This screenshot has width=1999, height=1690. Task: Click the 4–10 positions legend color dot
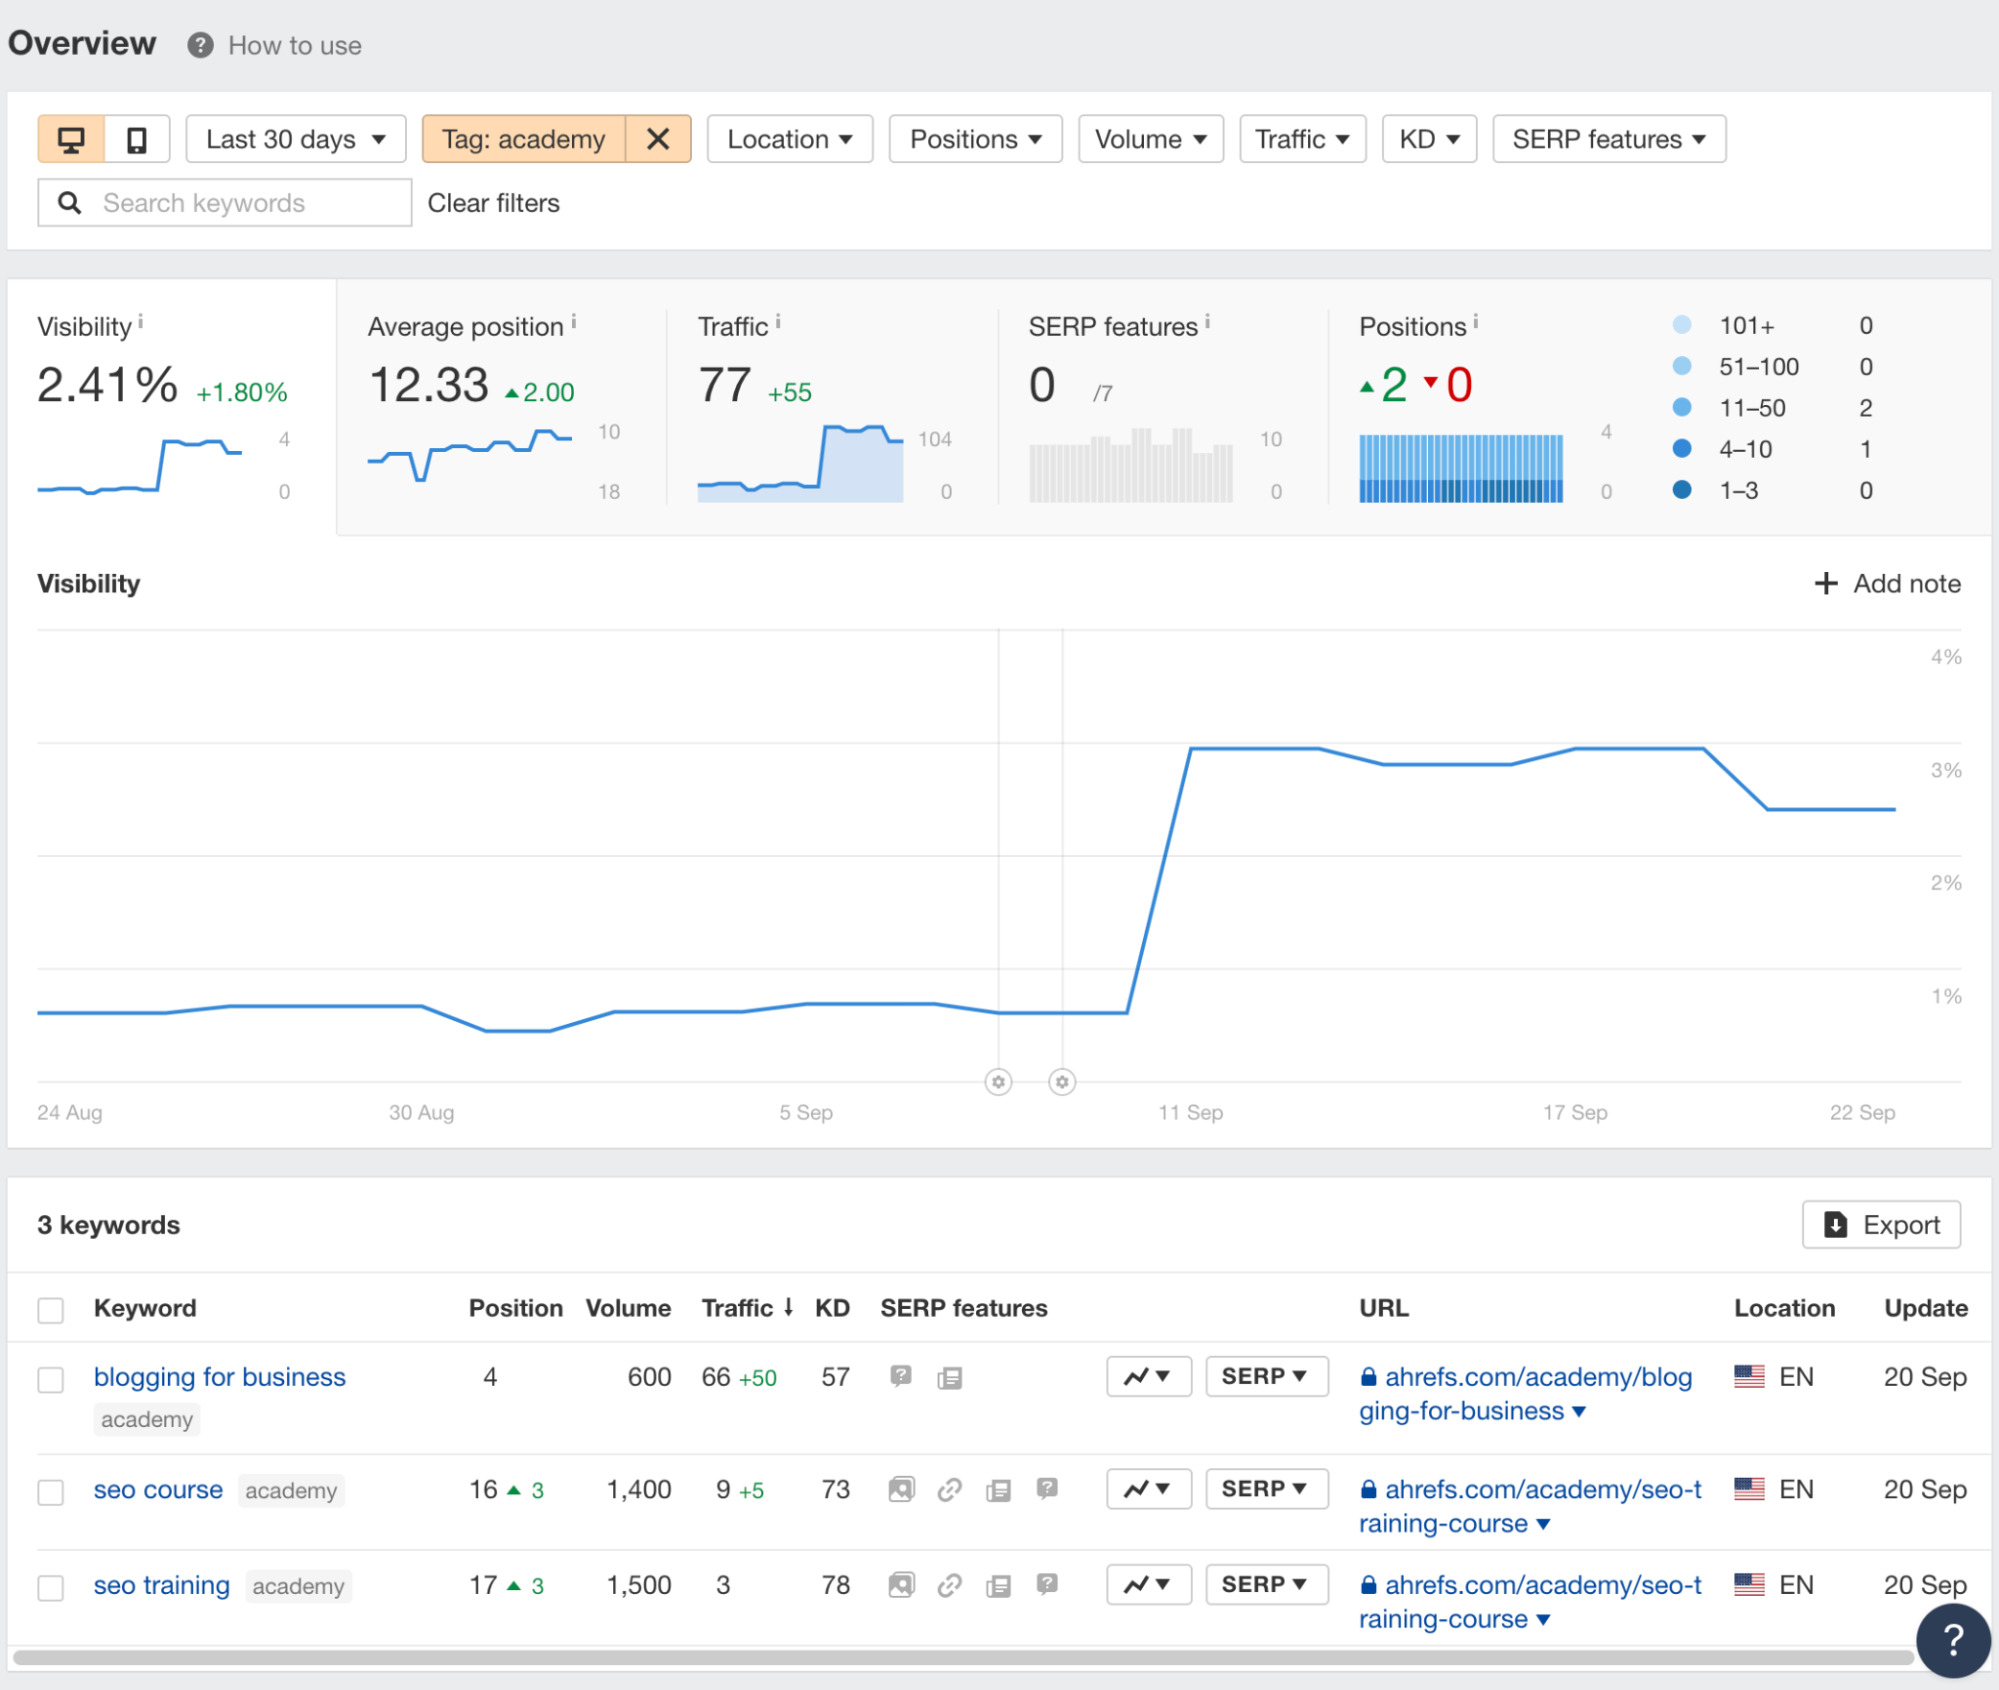[x=1681, y=449]
